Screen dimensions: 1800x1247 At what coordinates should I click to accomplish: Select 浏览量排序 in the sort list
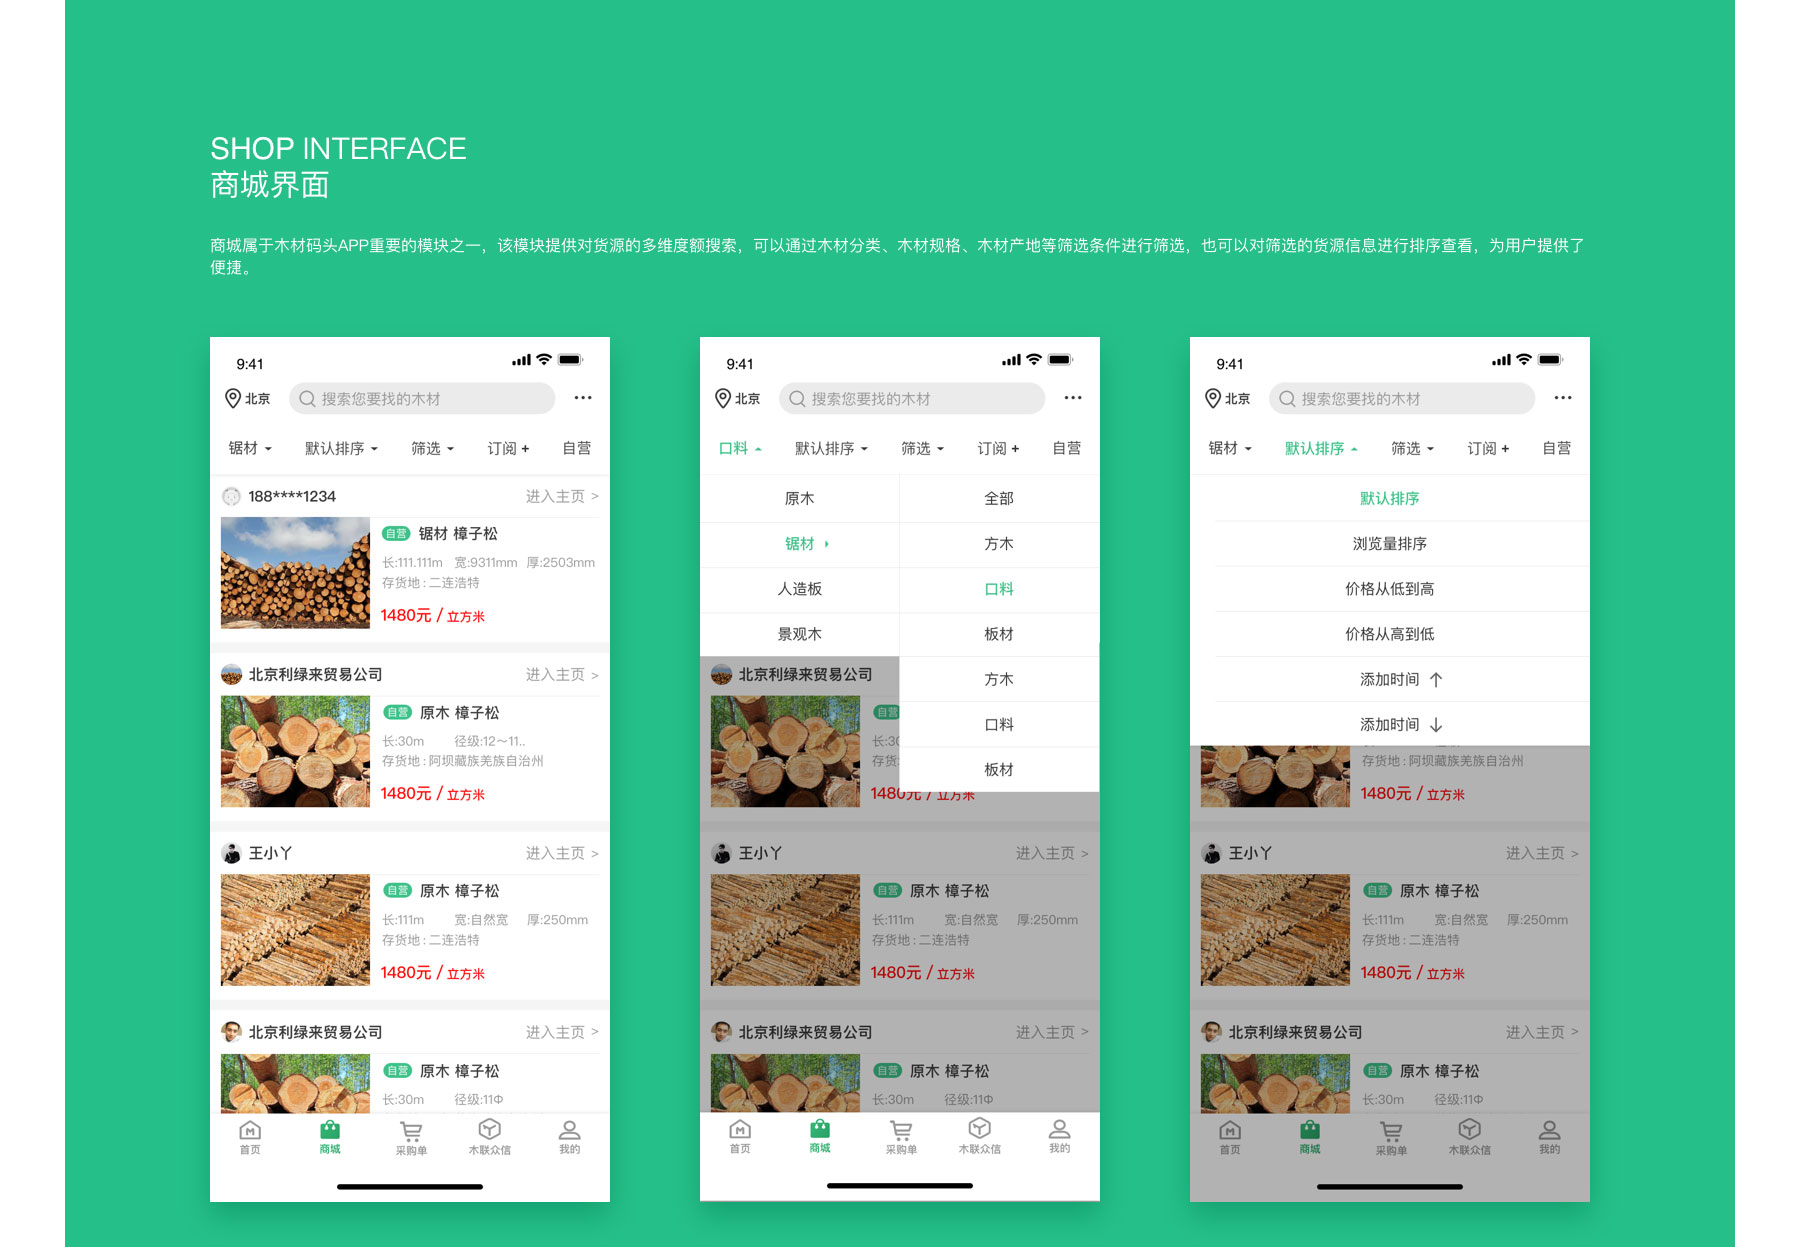(x=1389, y=544)
